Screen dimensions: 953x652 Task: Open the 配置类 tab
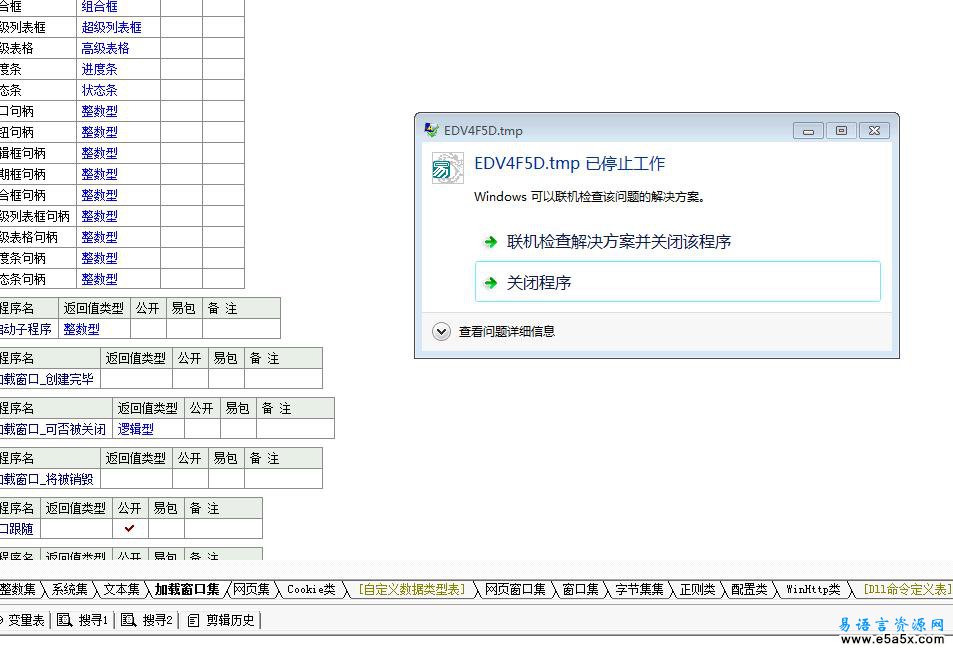[749, 589]
